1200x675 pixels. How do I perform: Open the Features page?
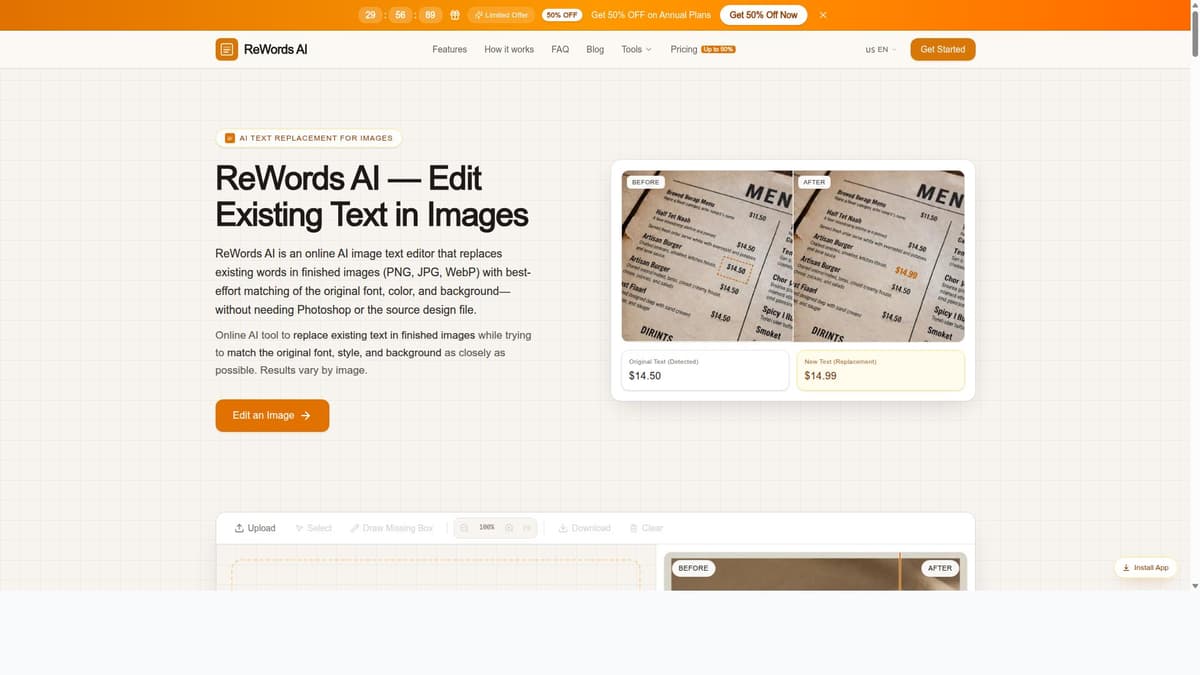point(449,49)
